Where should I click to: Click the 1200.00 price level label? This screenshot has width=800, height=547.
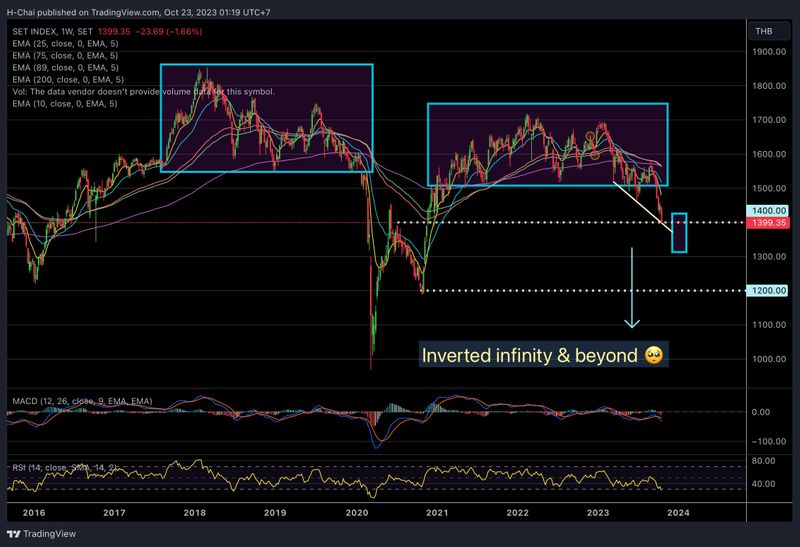click(766, 291)
